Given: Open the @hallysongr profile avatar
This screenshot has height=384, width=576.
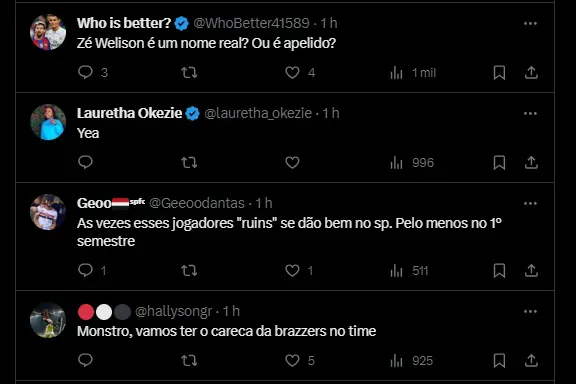Looking at the screenshot, I should coord(48,320).
